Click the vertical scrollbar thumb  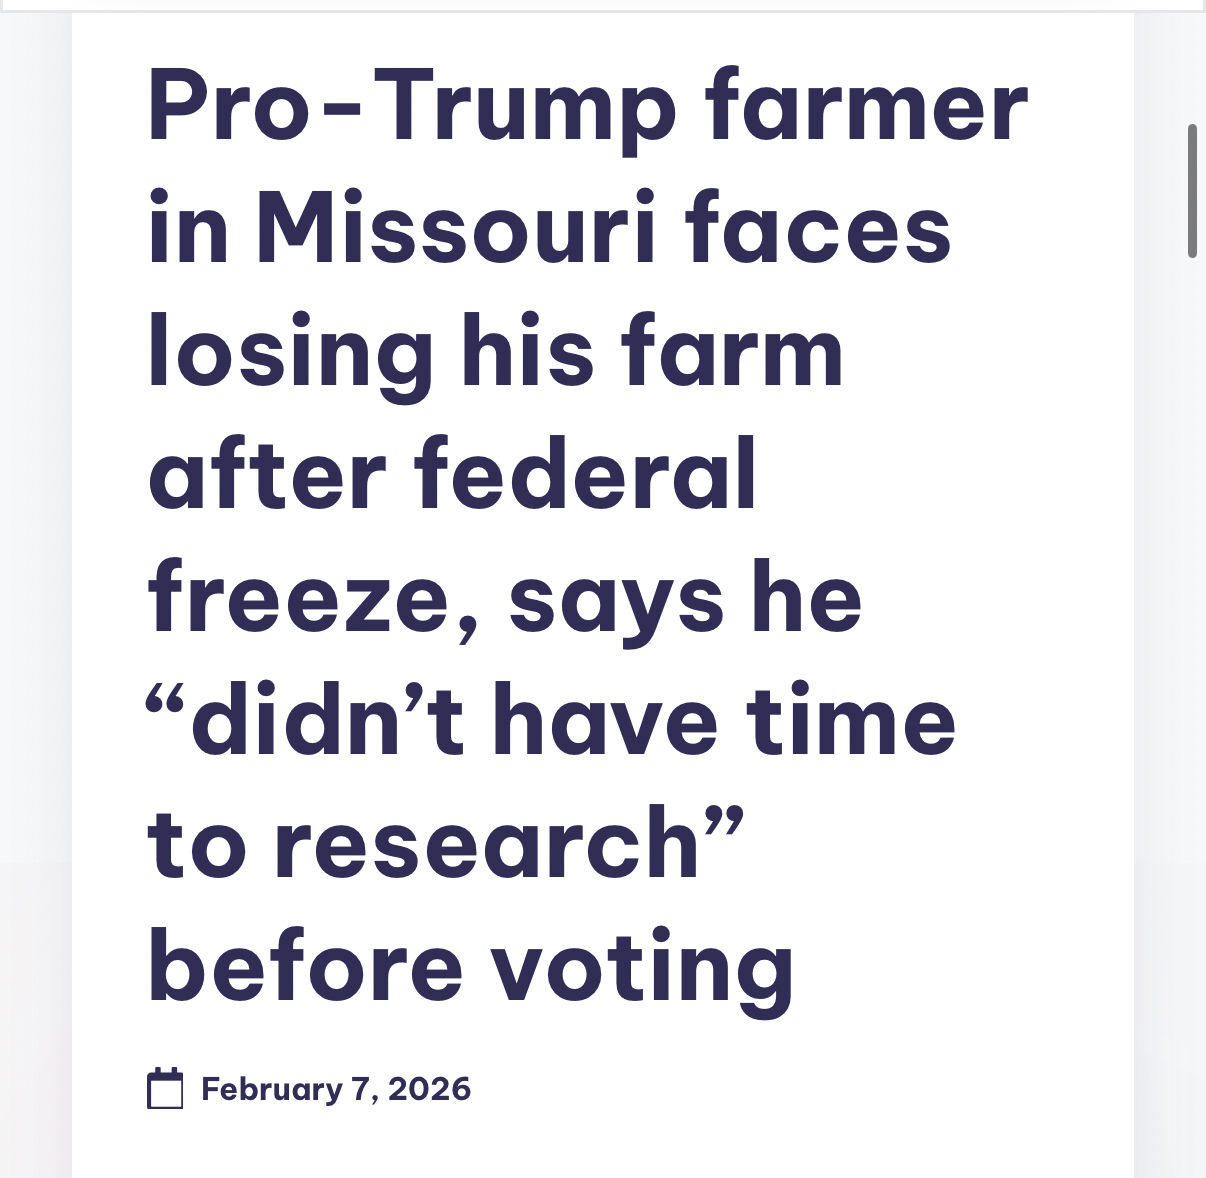pyautogui.click(x=1192, y=190)
